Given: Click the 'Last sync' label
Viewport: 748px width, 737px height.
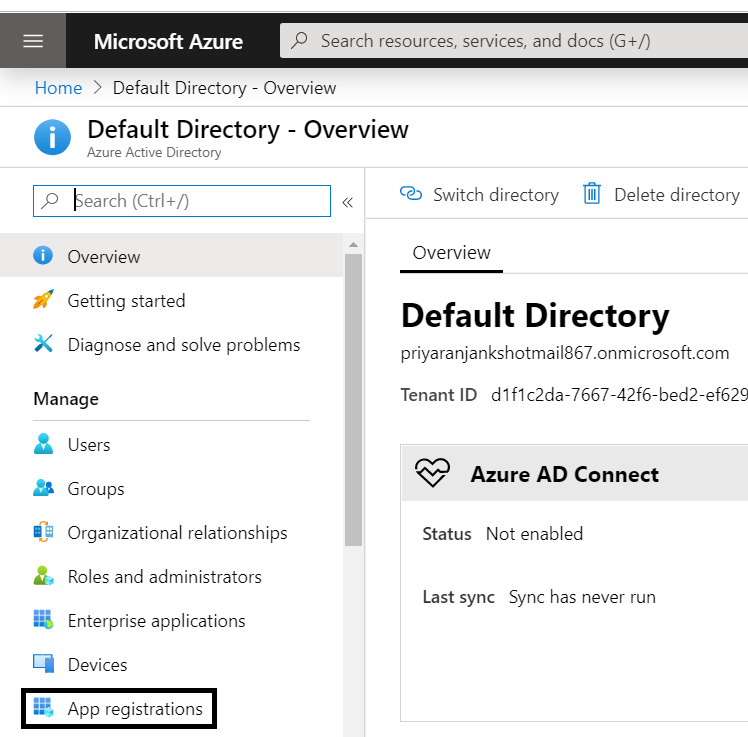Looking at the screenshot, I should [458, 597].
